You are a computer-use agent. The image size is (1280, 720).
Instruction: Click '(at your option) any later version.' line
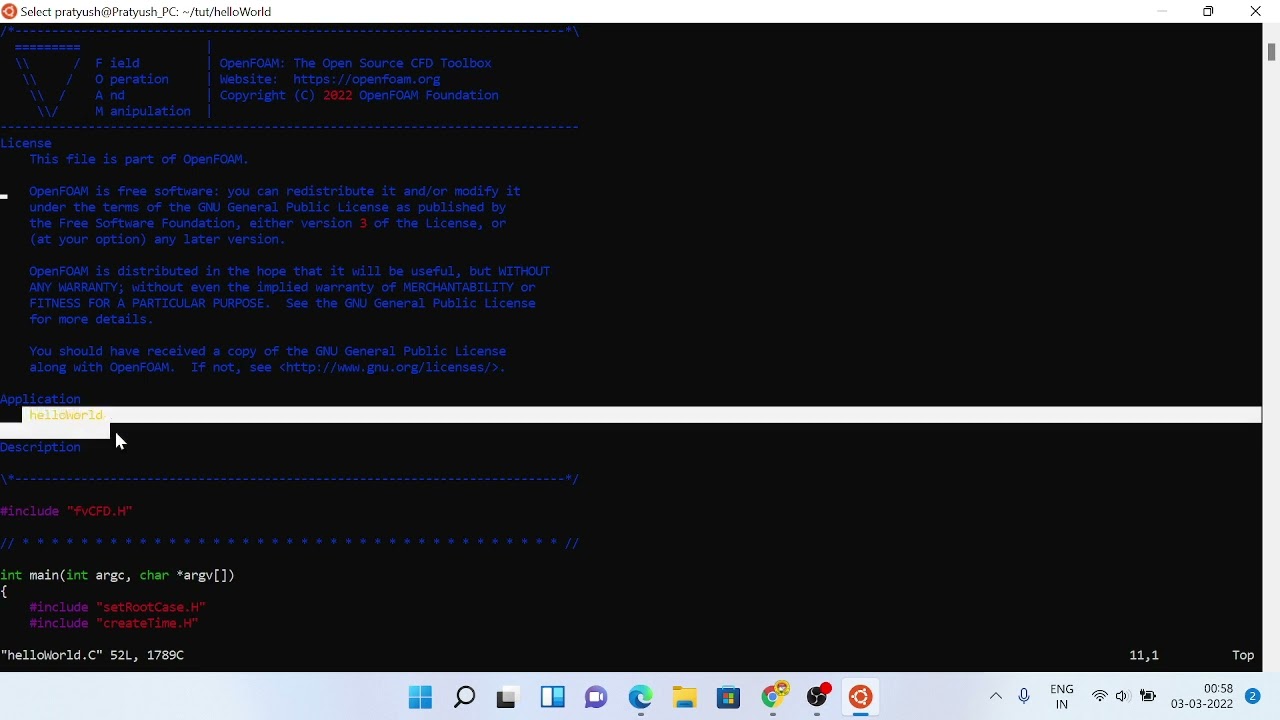click(x=157, y=239)
